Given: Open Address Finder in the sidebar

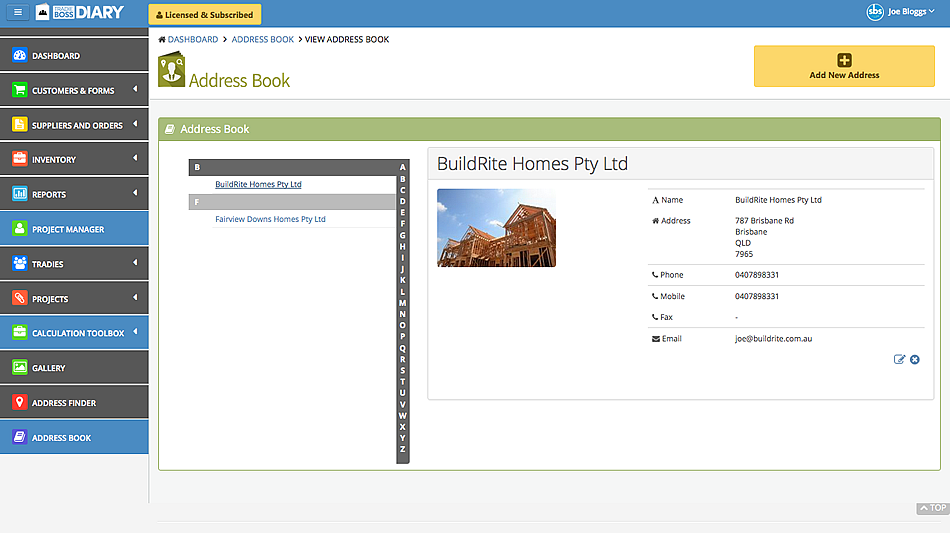Looking at the screenshot, I should [x=74, y=402].
